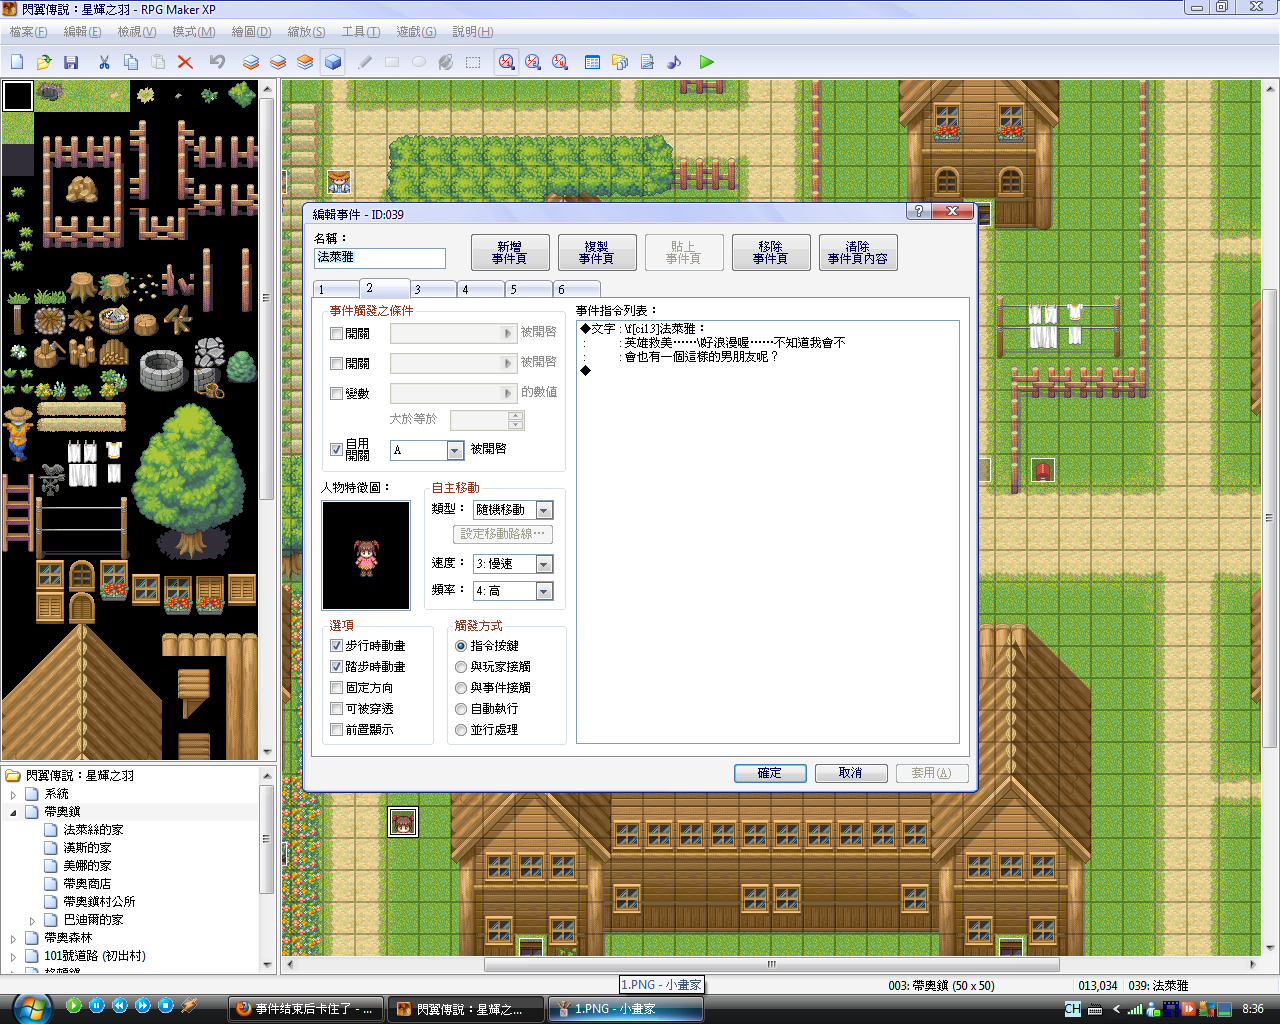This screenshot has height=1024, width=1280.
Task: Click the 新增事件頁 button
Action: point(510,252)
